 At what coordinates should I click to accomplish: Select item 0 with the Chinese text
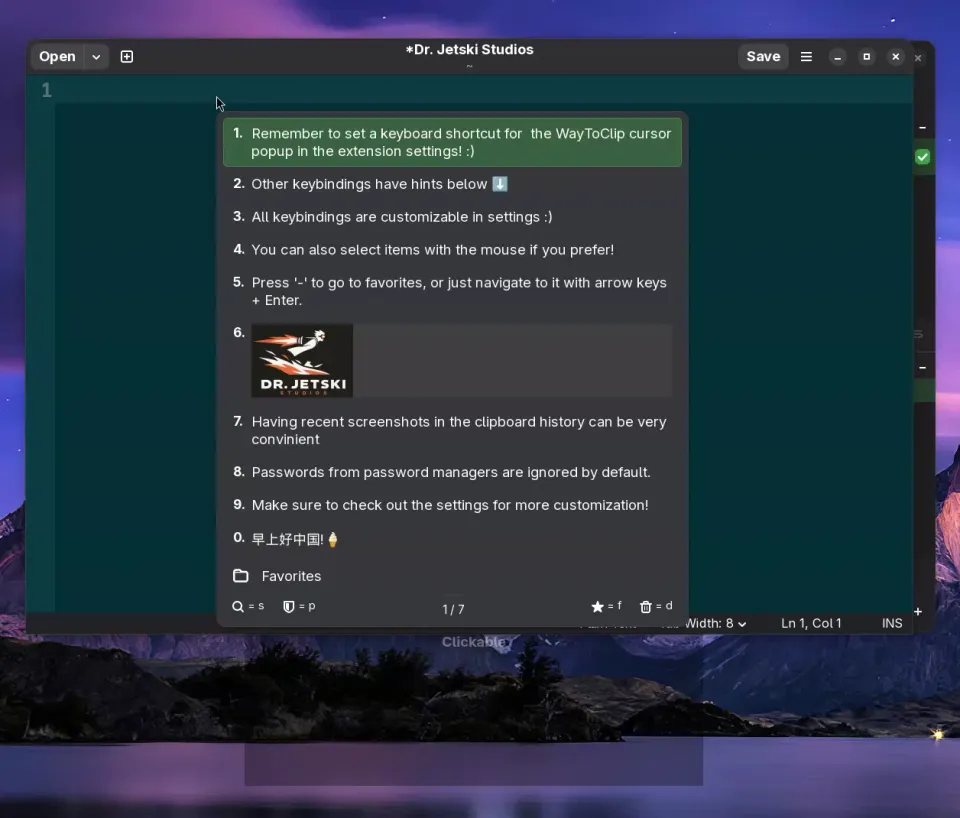coord(452,538)
